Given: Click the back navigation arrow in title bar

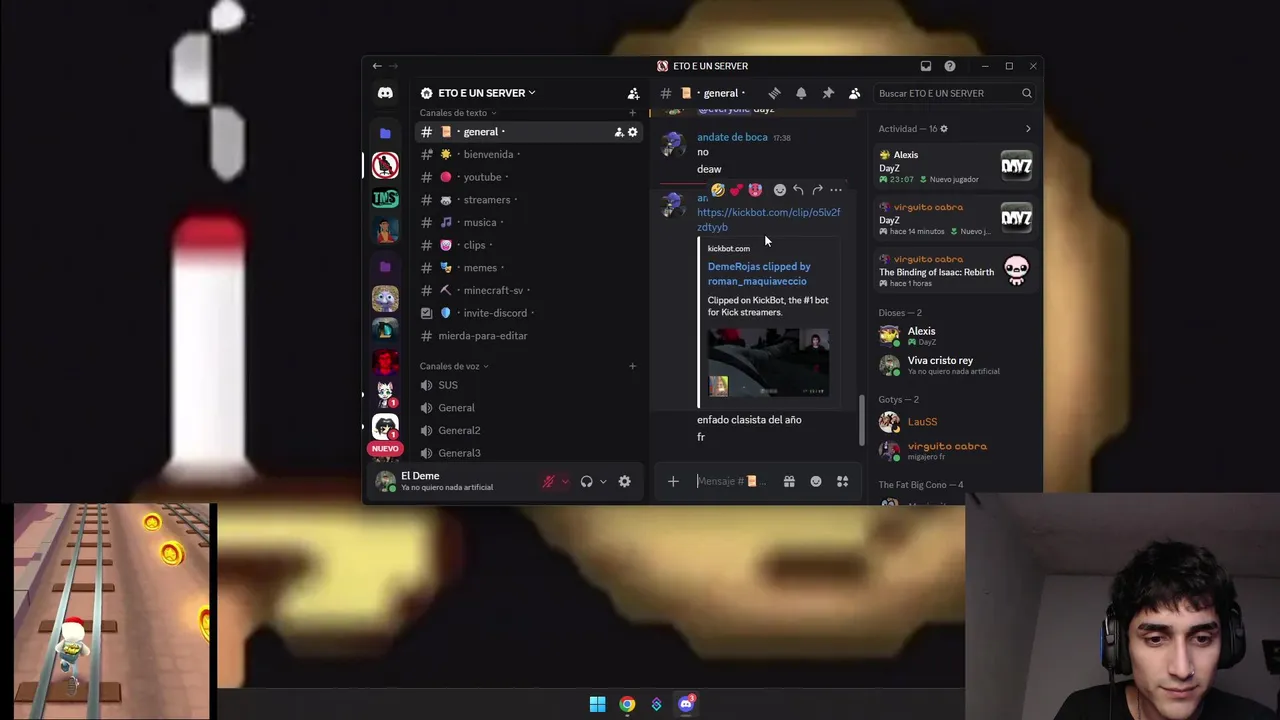Looking at the screenshot, I should [377, 66].
